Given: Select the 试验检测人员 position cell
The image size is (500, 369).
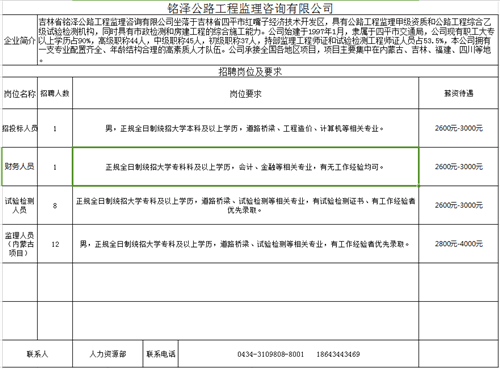Looking at the screenshot, I should [20, 205].
